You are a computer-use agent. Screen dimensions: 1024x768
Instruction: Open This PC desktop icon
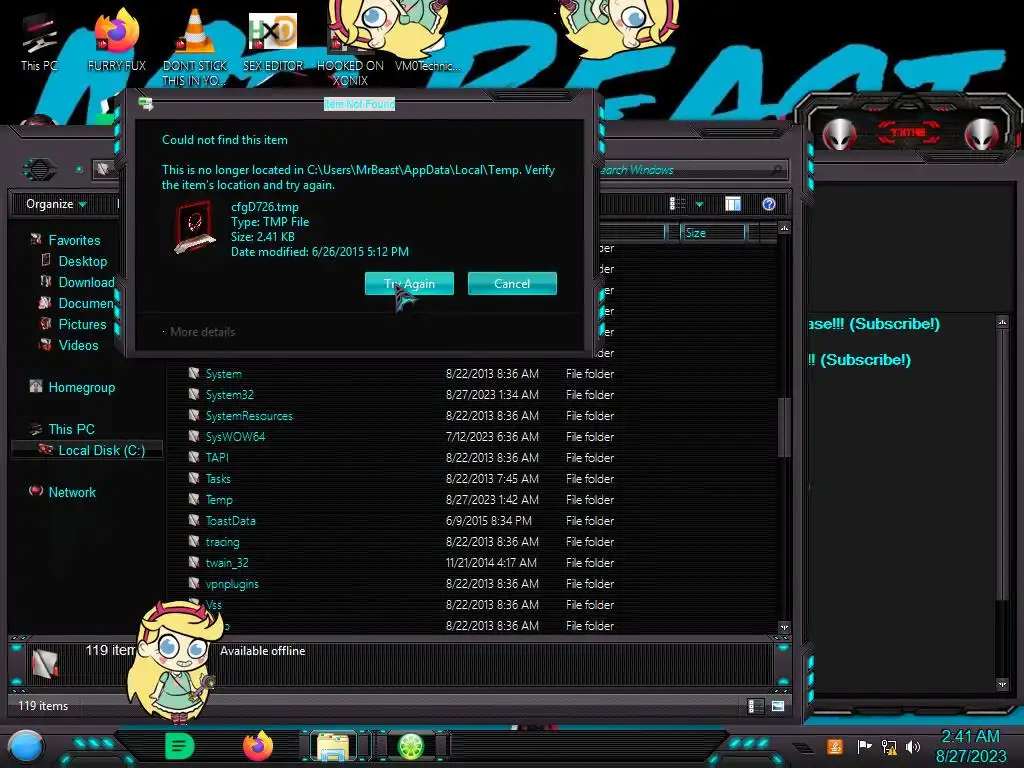point(39,42)
